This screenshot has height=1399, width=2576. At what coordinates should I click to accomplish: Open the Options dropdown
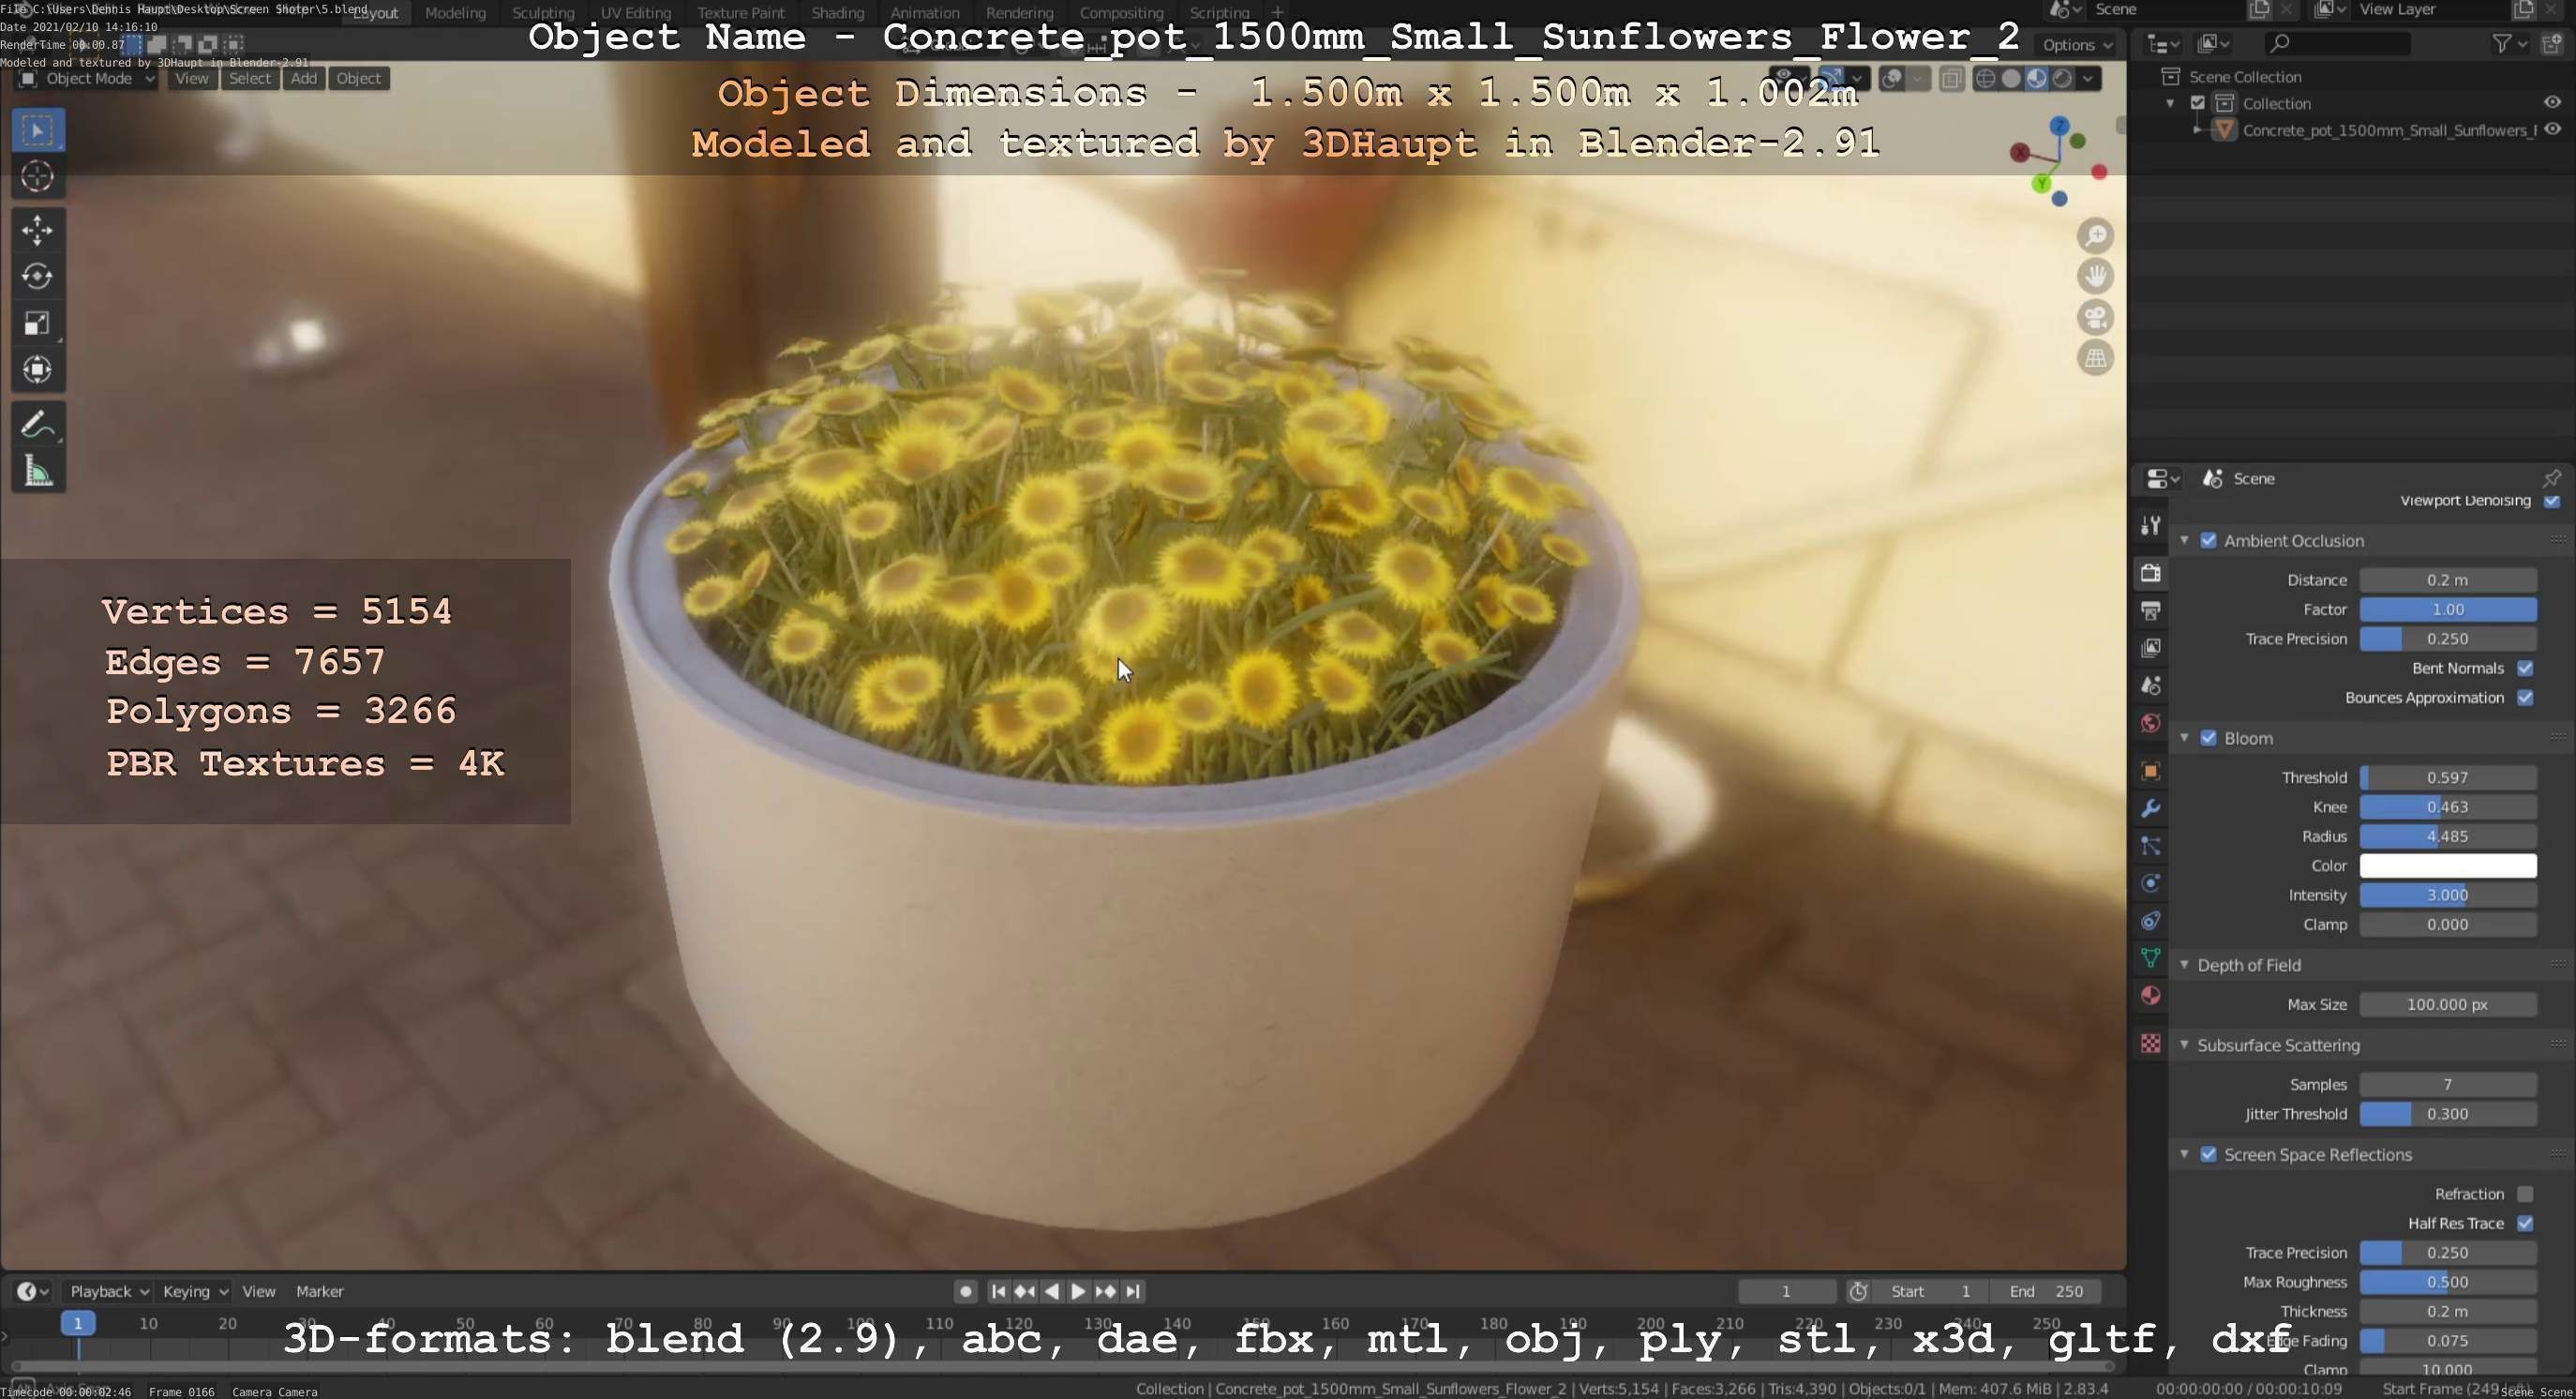point(2077,45)
